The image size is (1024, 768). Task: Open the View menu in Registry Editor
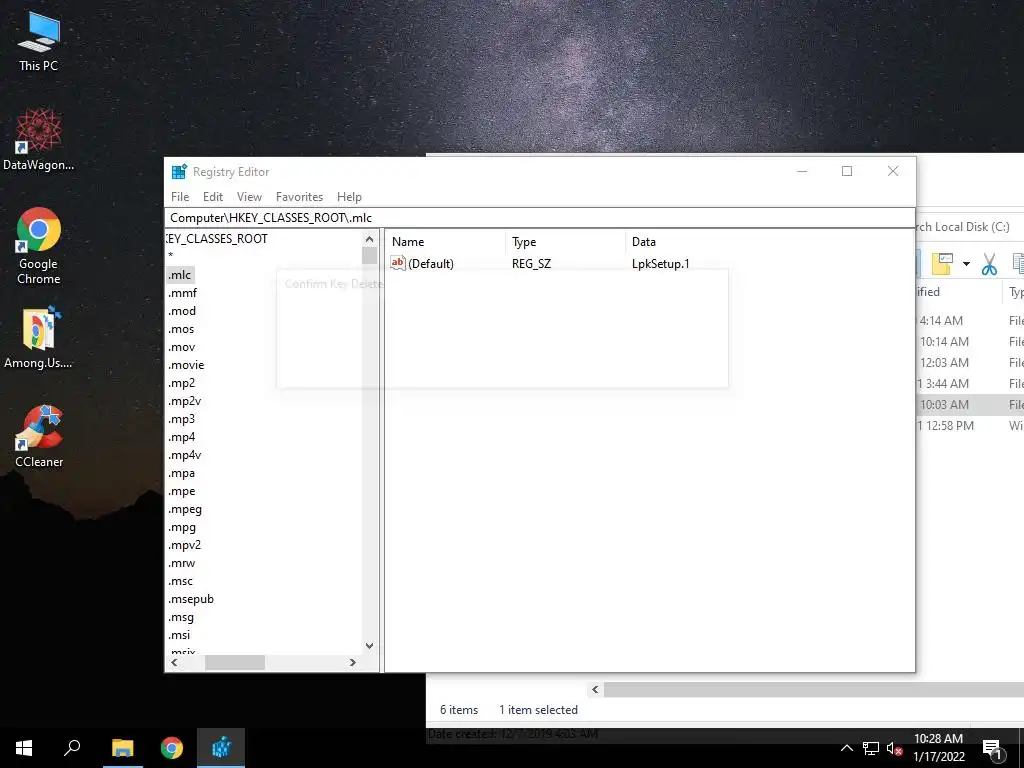[249, 197]
